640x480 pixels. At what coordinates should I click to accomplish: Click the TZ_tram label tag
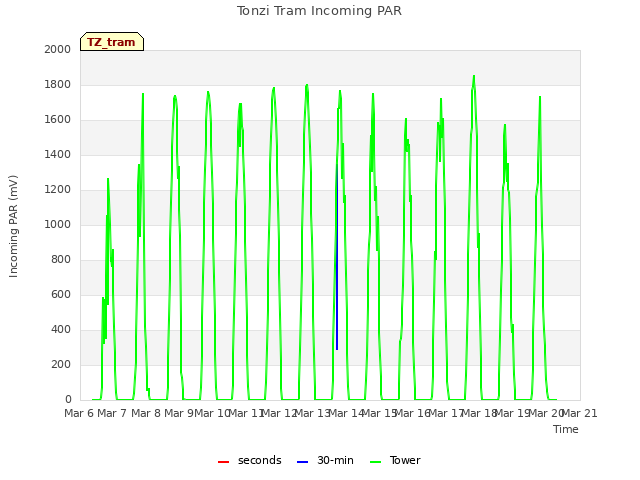click(x=112, y=42)
